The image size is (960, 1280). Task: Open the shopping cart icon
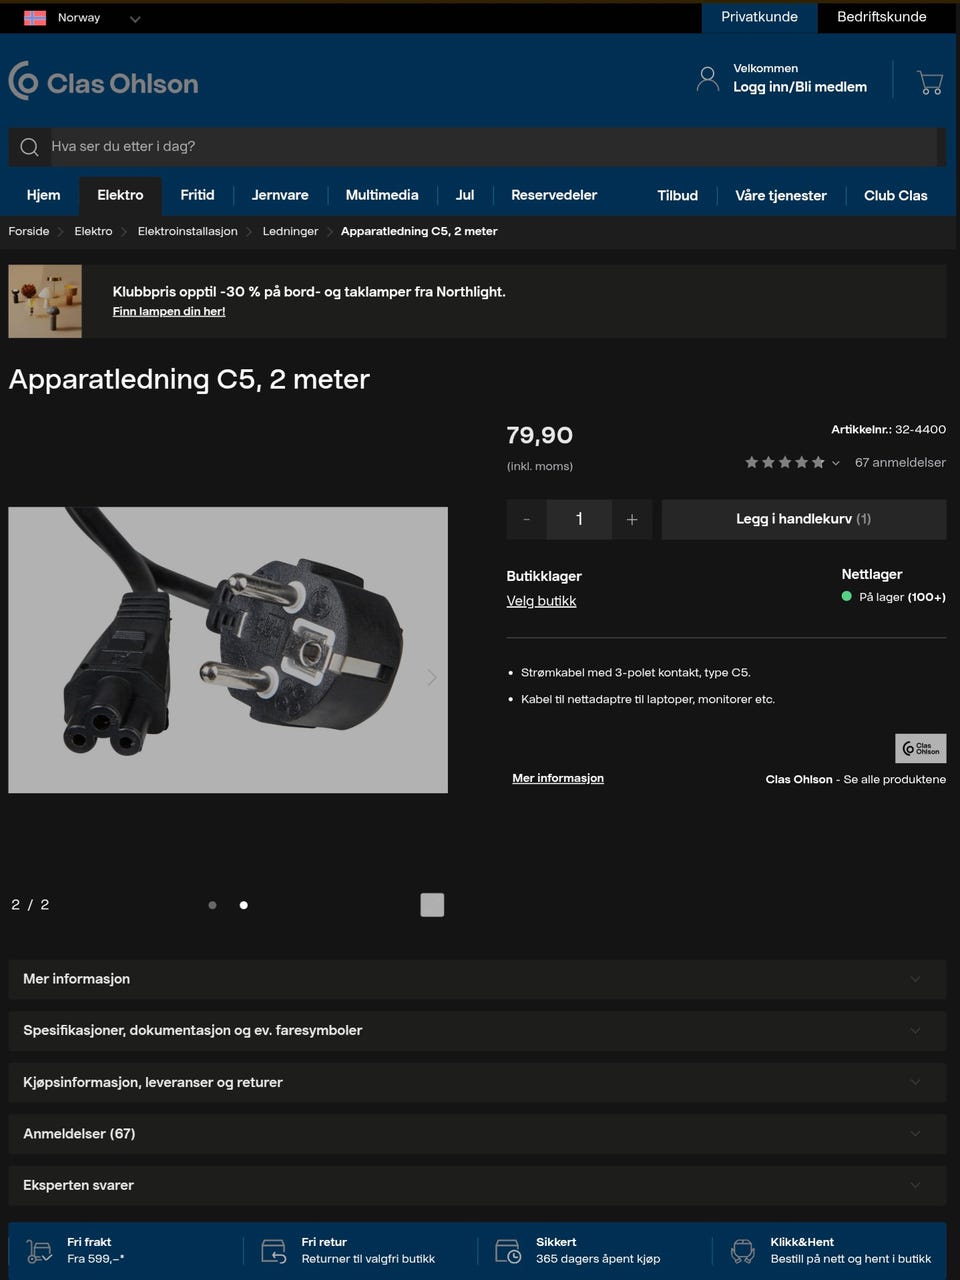930,82
